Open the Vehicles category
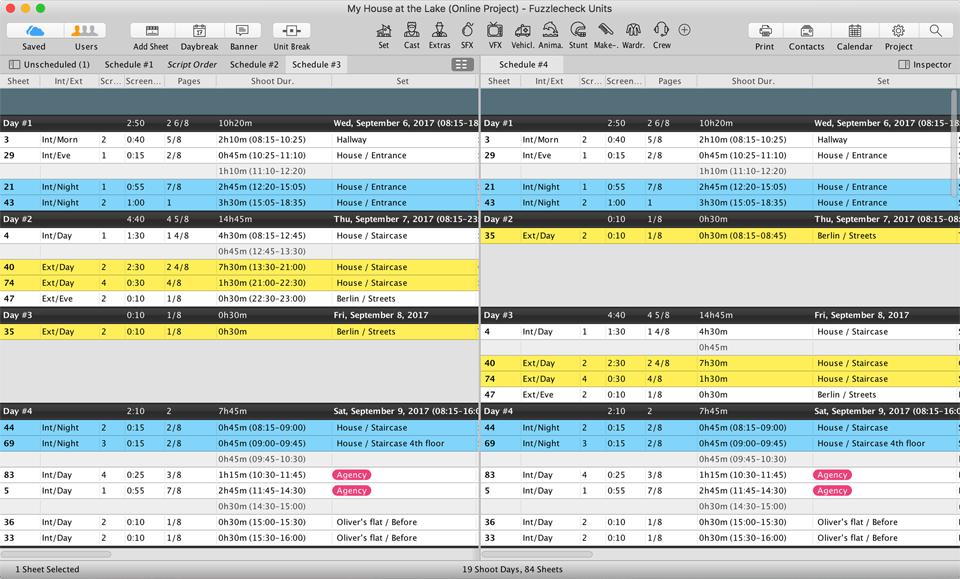The image size is (960, 579). [x=522, y=30]
